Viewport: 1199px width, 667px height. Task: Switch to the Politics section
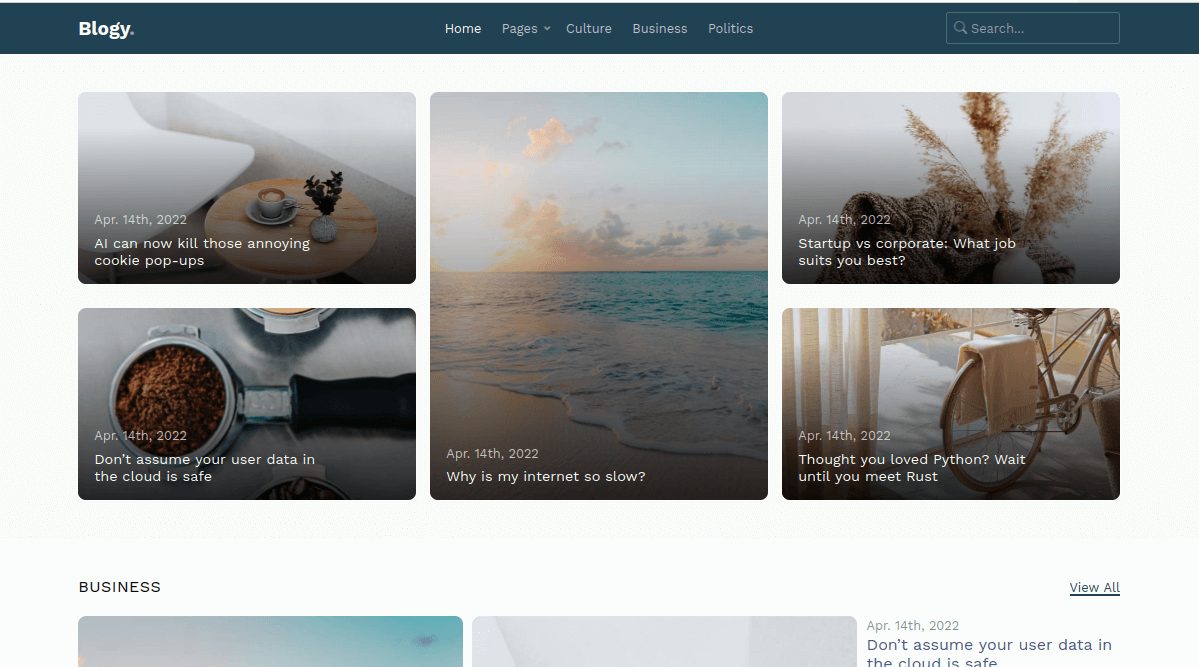pos(730,28)
